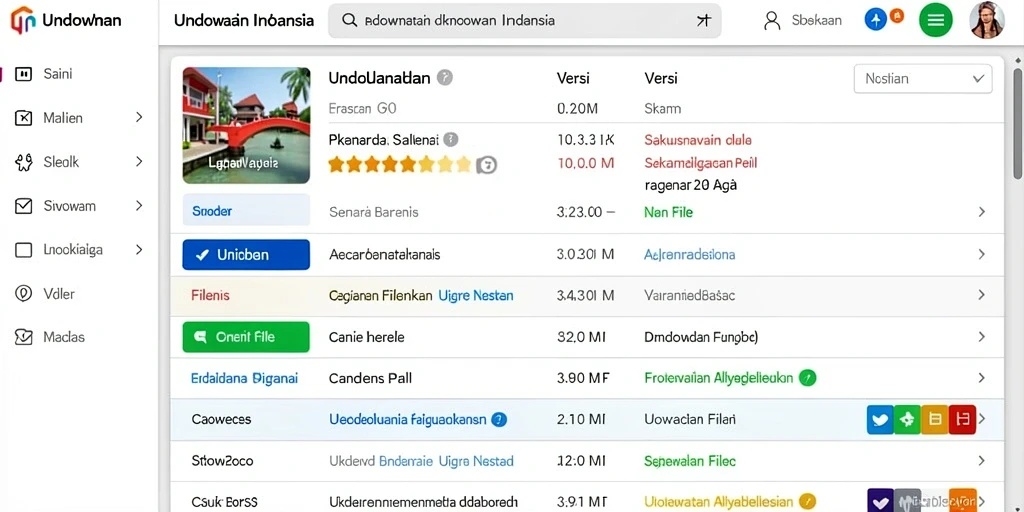This screenshot has height=512, width=1024.
Task: Click the vertical scrollbar thumb
Action: pos(1017,122)
